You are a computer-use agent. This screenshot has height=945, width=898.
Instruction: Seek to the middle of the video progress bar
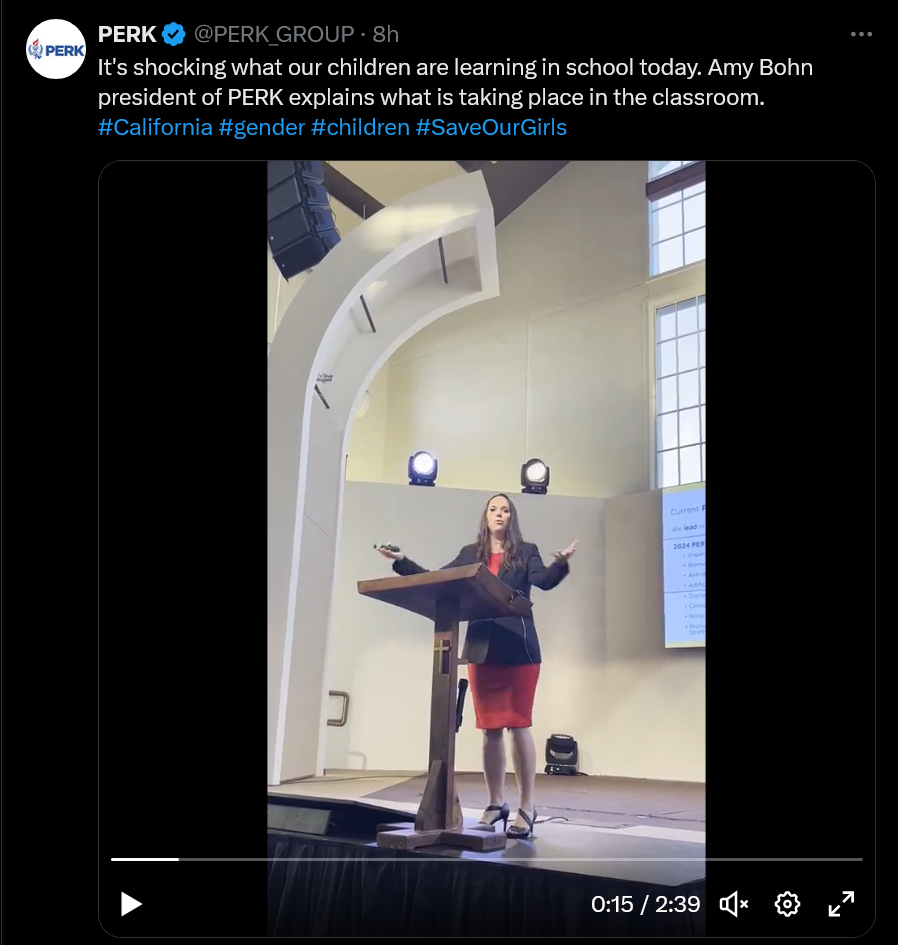[x=487, y=859]
